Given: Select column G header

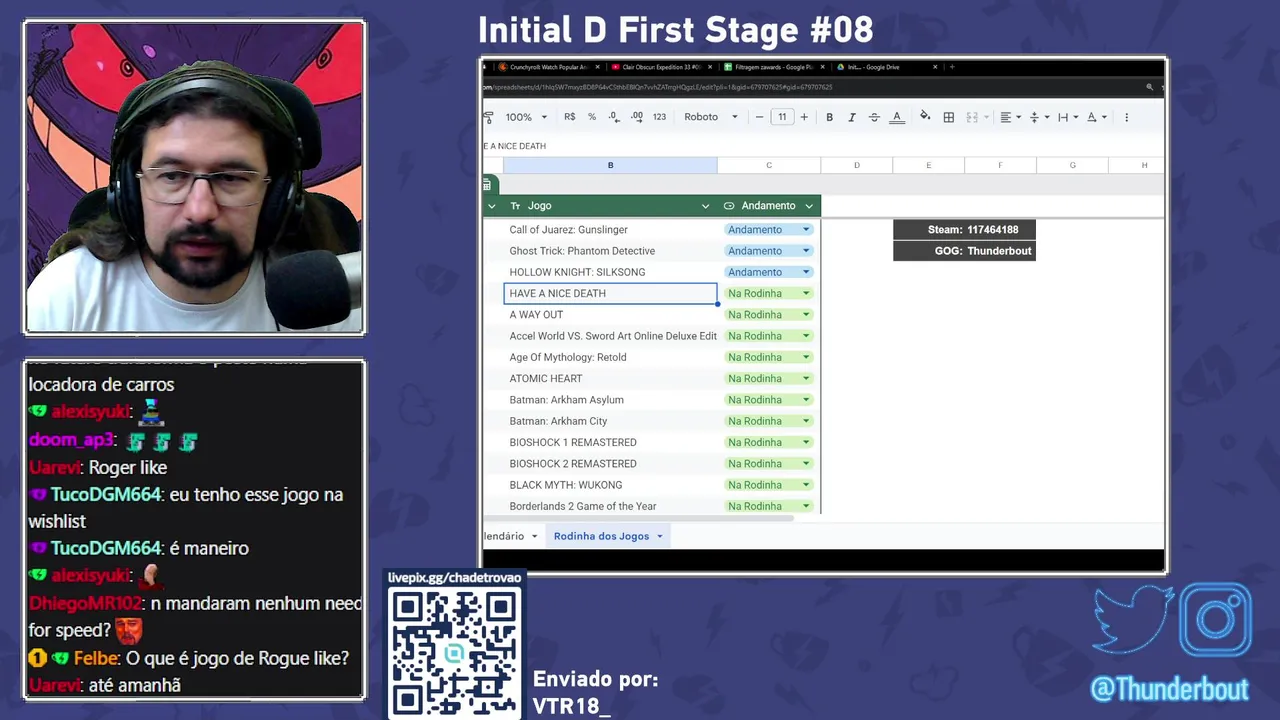Looking at the screenshot, I should [x=1073, y=165].
